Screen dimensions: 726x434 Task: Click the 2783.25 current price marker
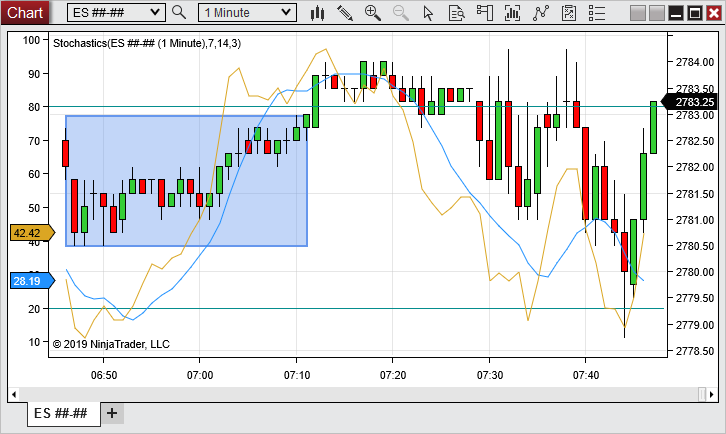694,101
